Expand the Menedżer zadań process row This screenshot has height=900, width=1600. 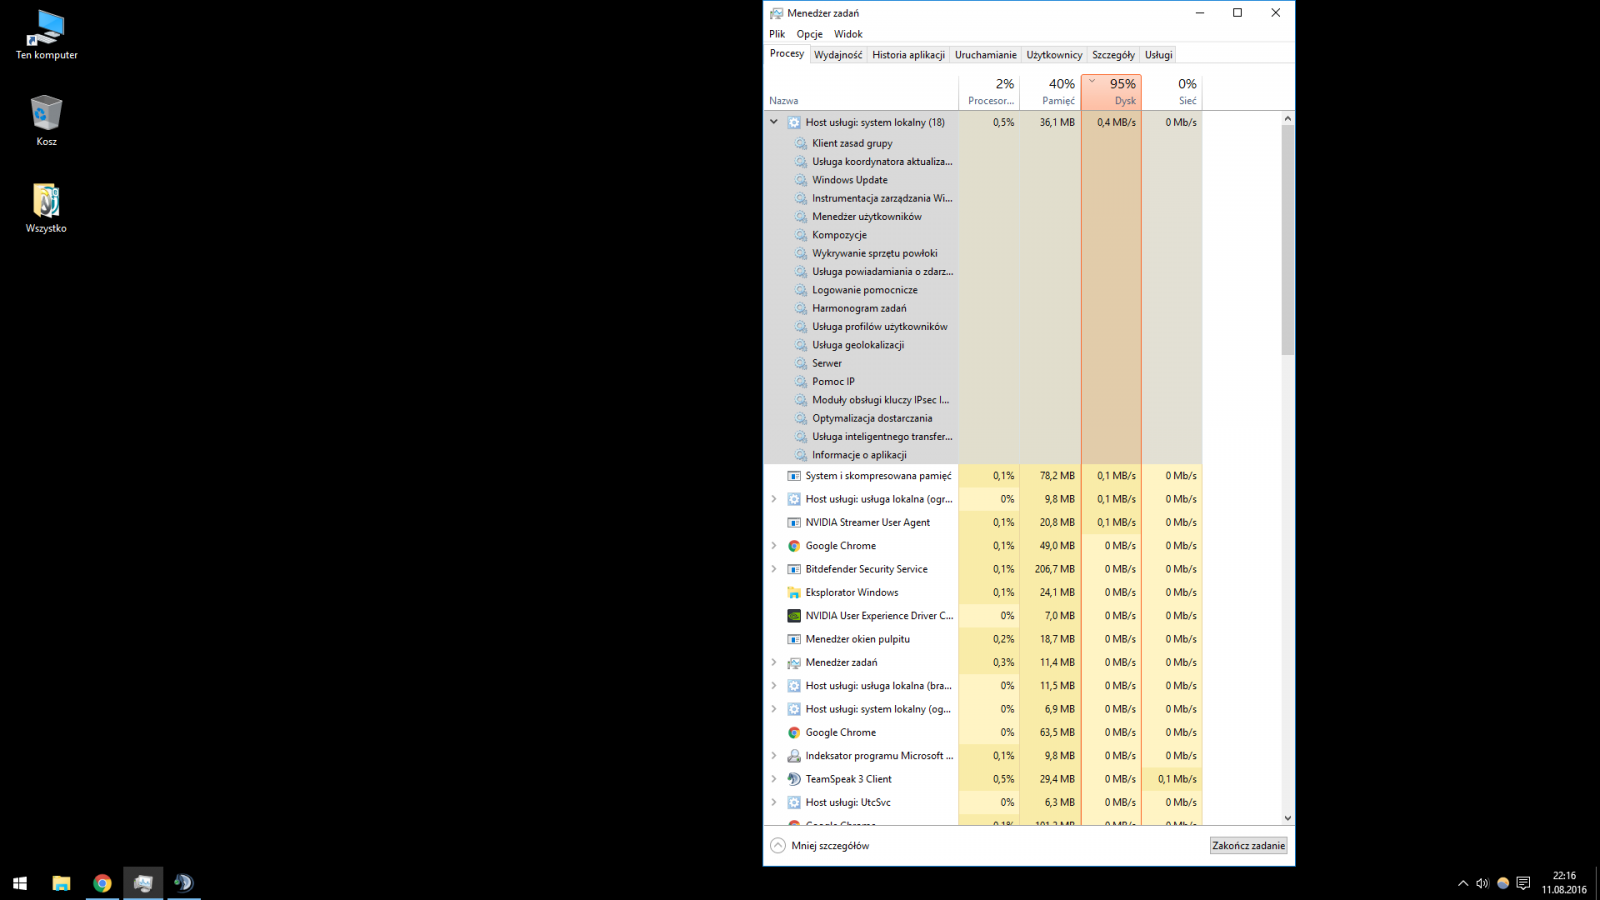click(x=773, y=662)
